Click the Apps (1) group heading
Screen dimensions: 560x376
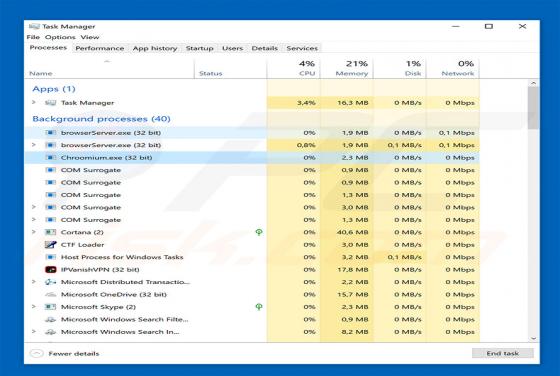point(54,89)
